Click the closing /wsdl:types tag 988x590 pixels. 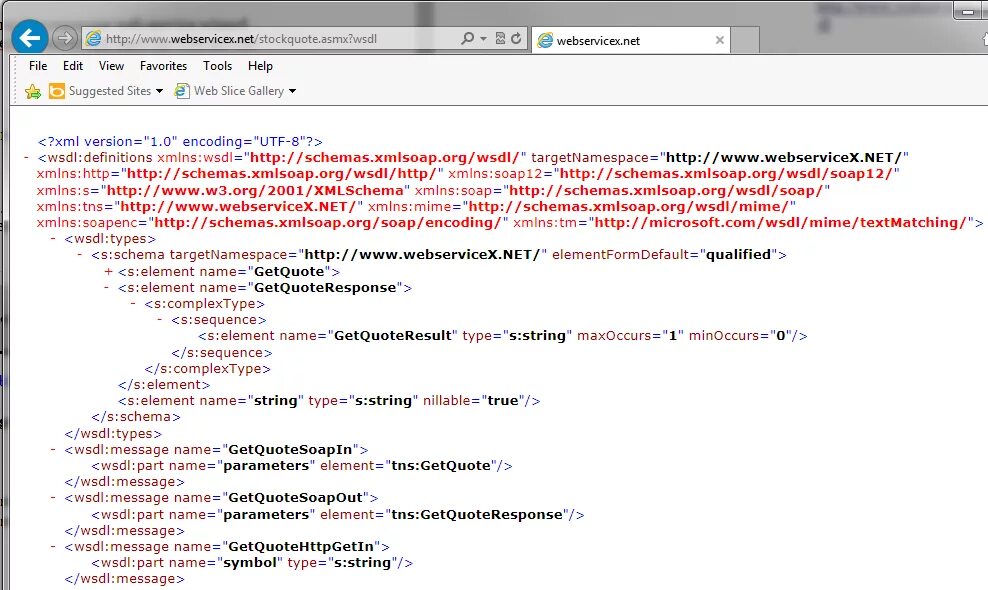(113, 434)
